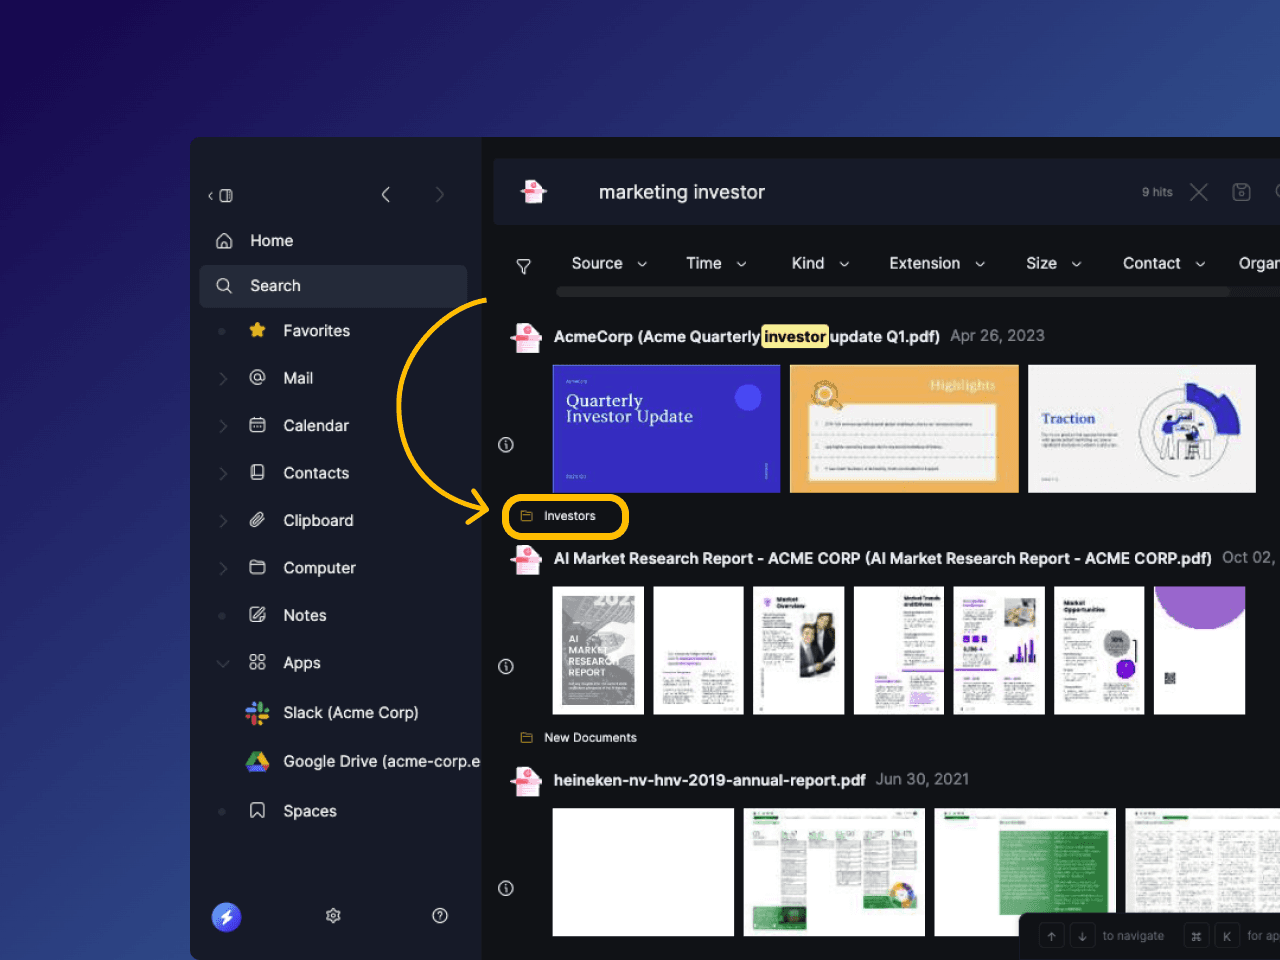Viewport: 1280px width, 960px height.
Task: Click the Mail at-sign icon
Action: pyautogui.click(x=257, y=377)
